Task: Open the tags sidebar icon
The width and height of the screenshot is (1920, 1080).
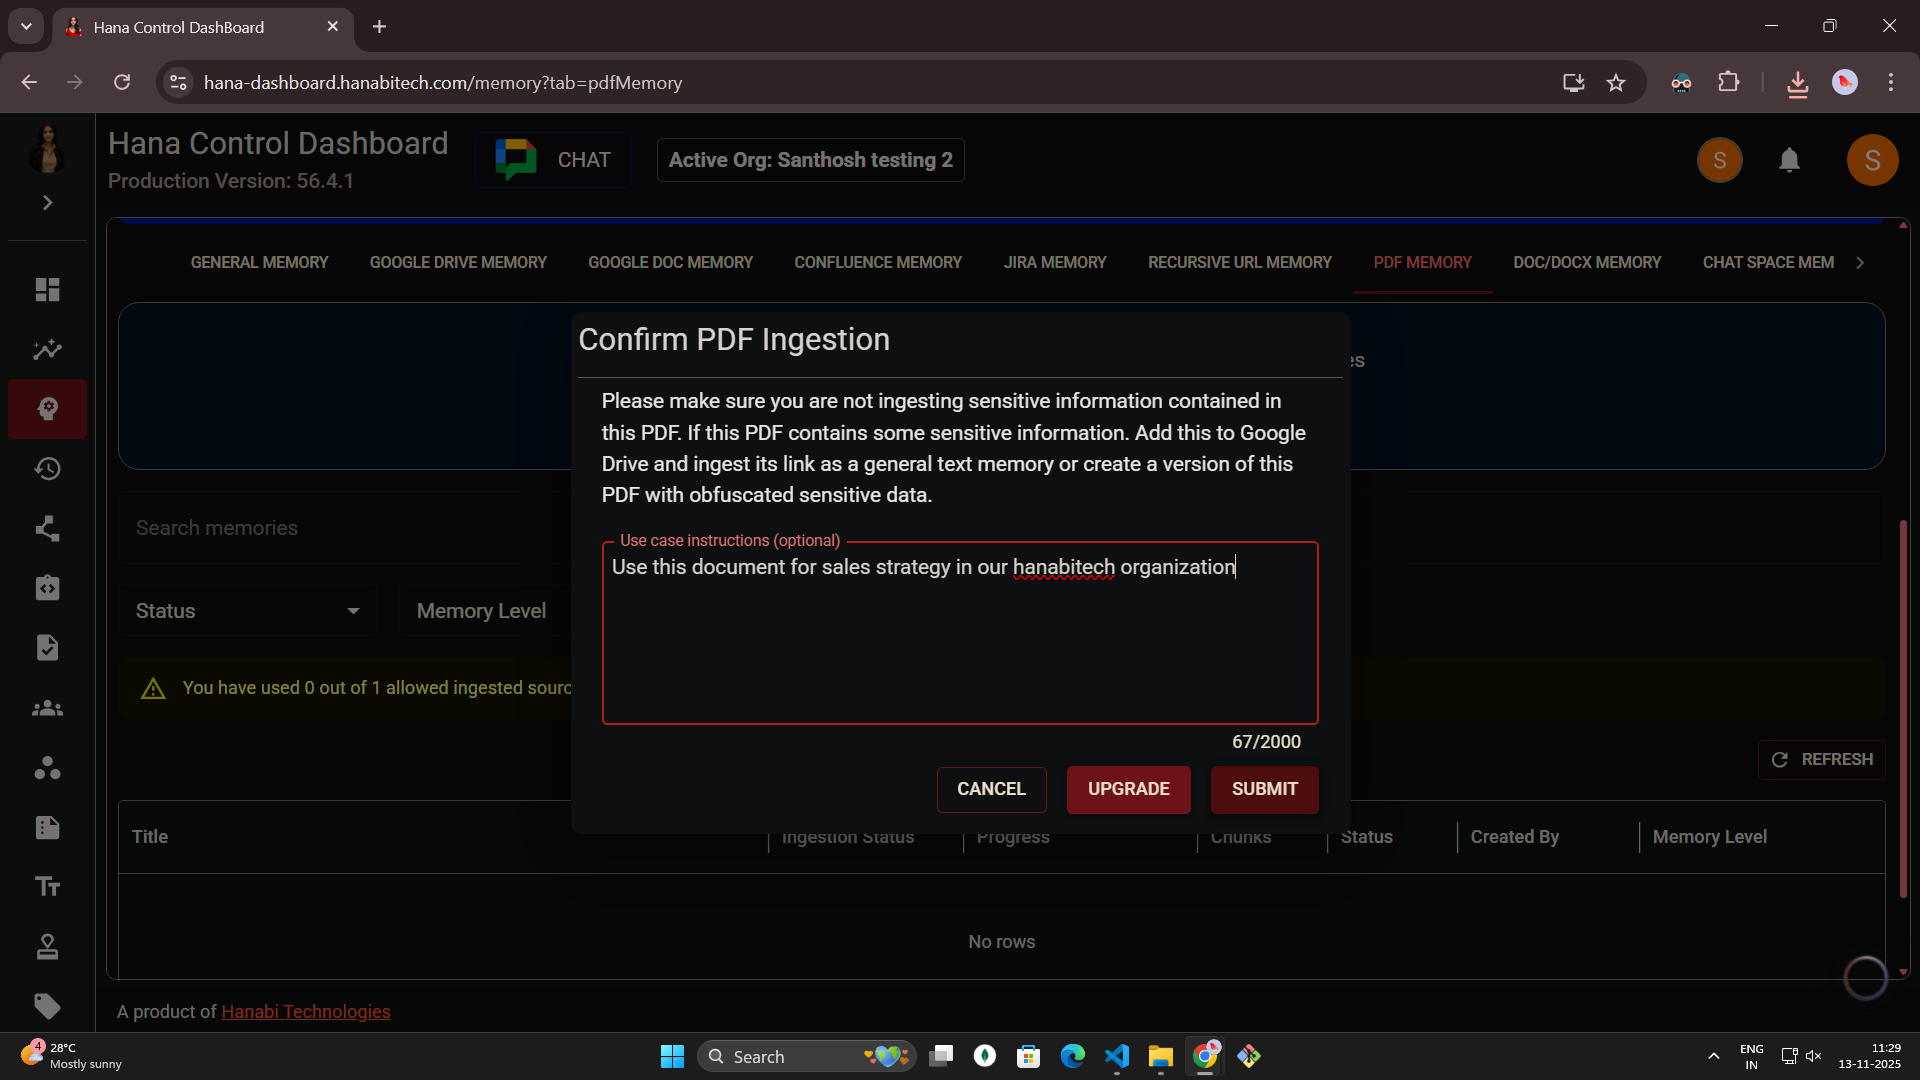Action: point(47,1006)
